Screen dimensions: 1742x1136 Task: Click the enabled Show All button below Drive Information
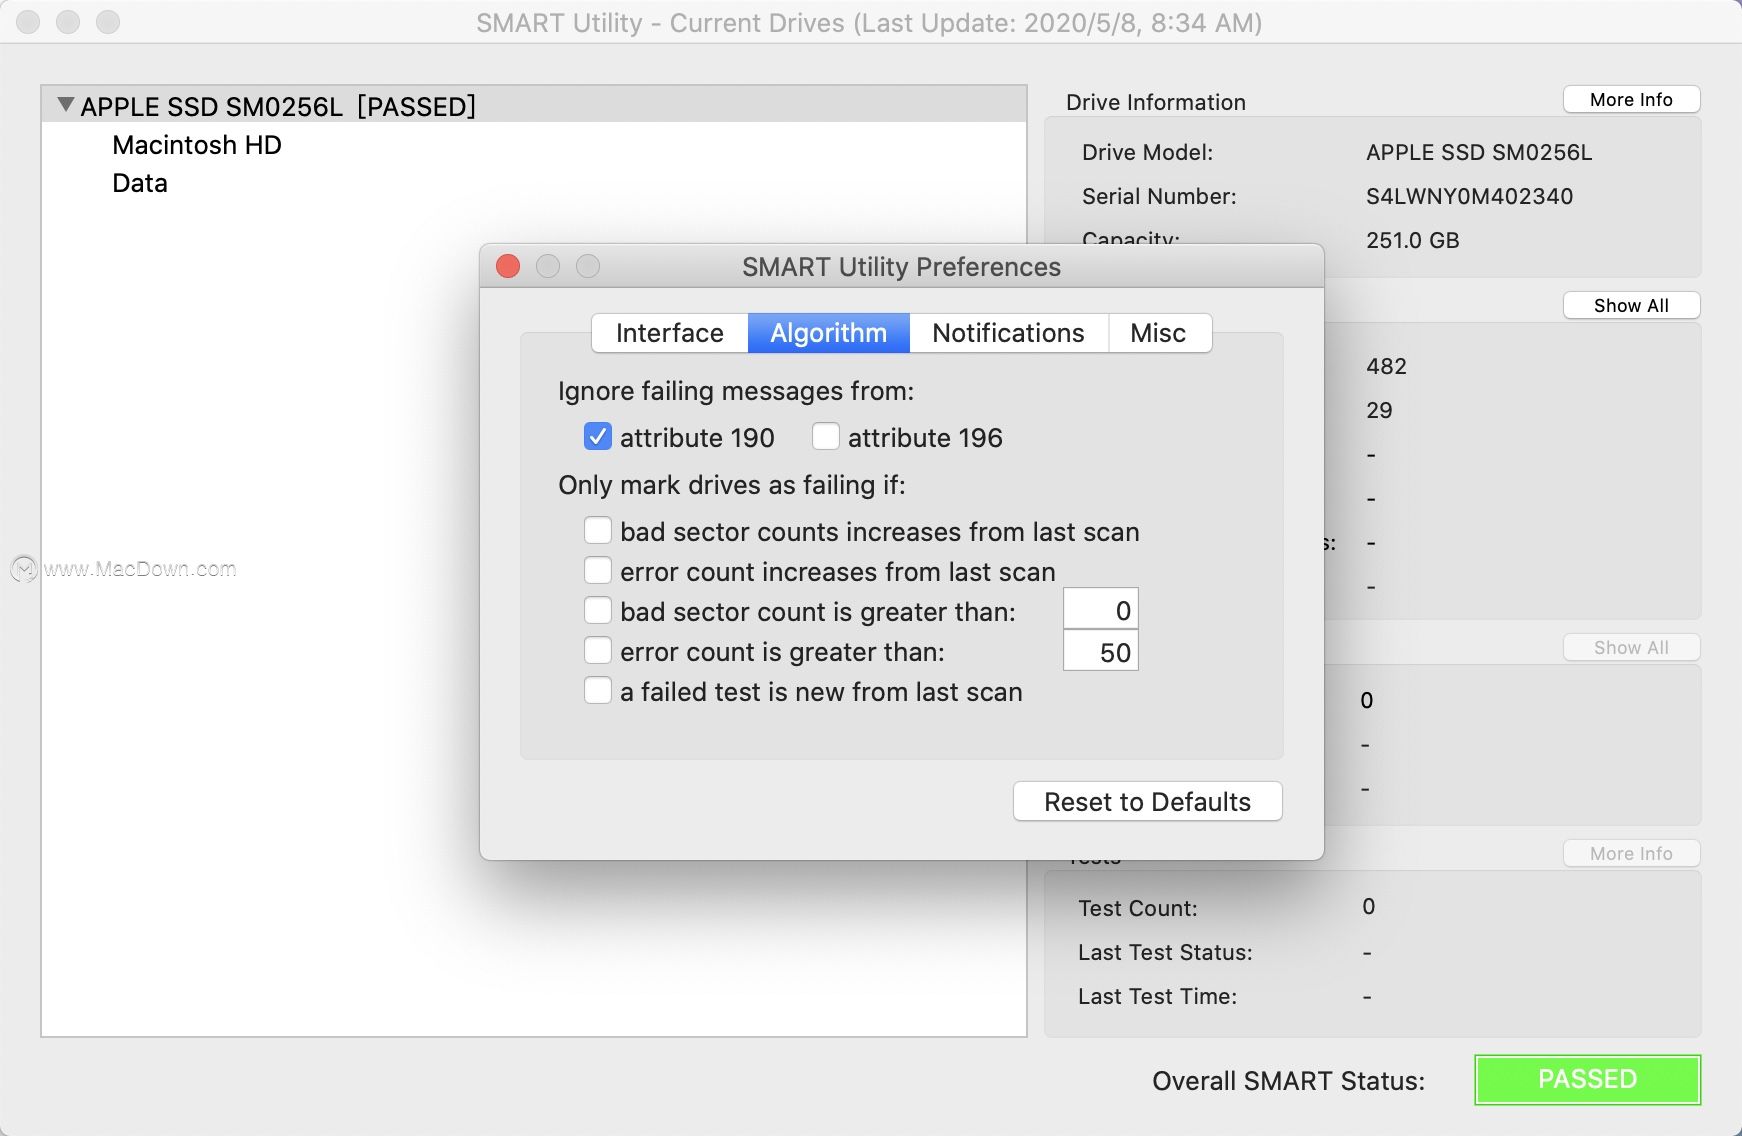[x=1631, y=306]
